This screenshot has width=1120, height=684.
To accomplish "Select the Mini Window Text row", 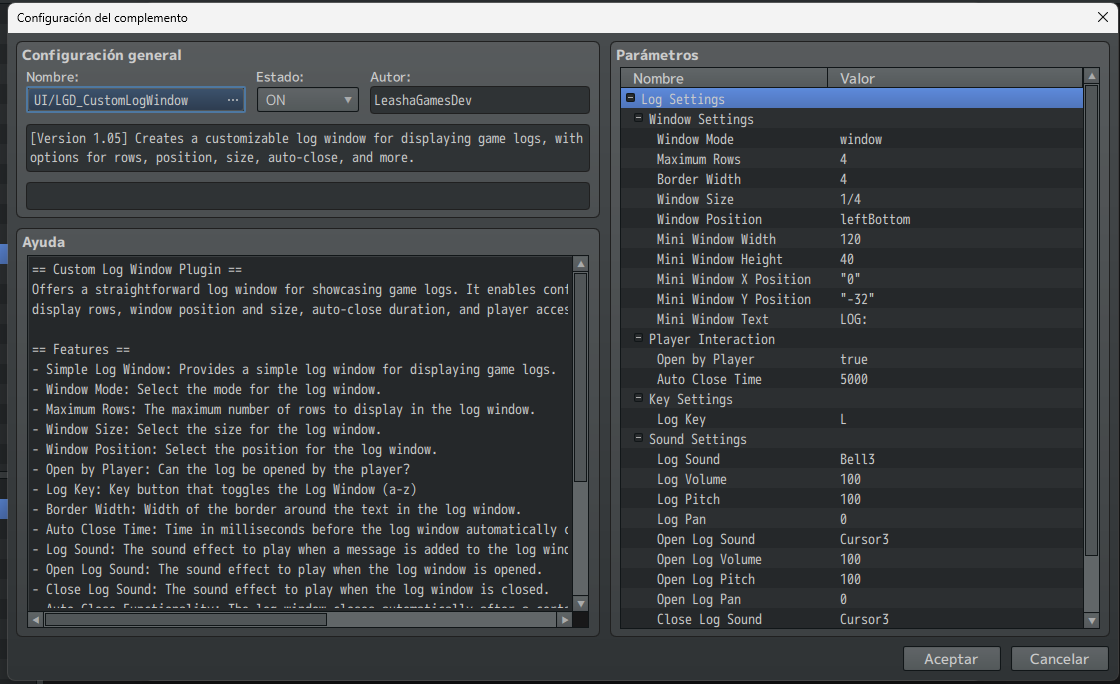I will pyautogui.click(x=852, y=319).
